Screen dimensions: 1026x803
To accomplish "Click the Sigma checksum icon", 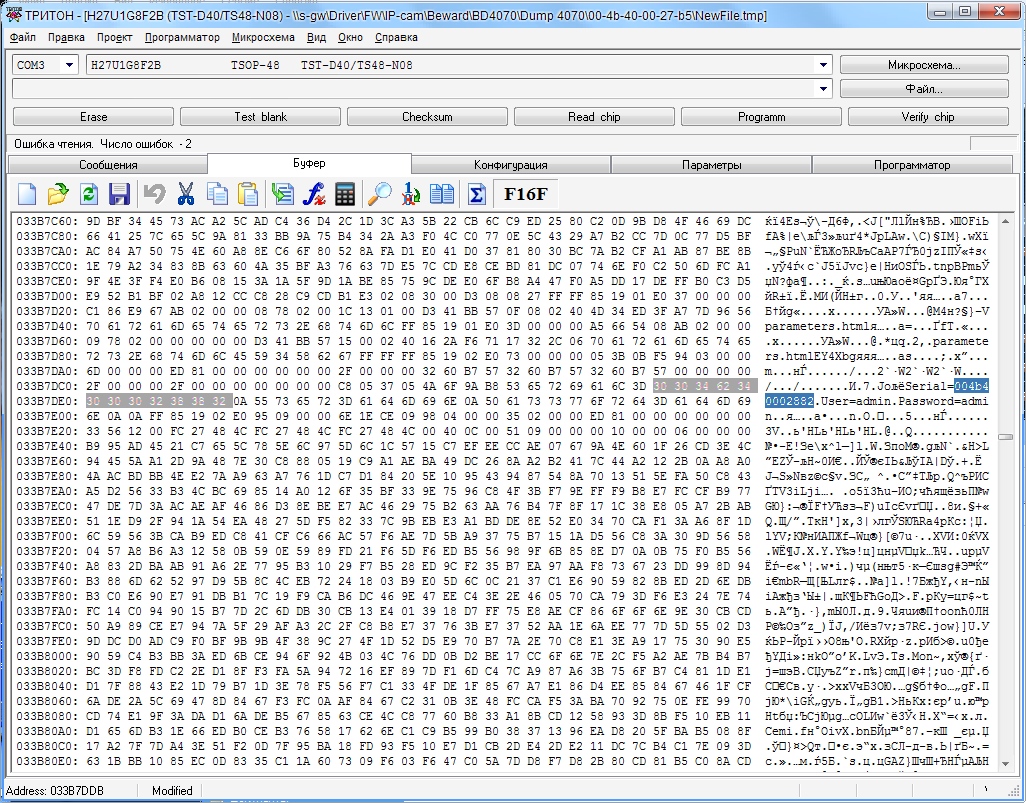I will point(476,193).
